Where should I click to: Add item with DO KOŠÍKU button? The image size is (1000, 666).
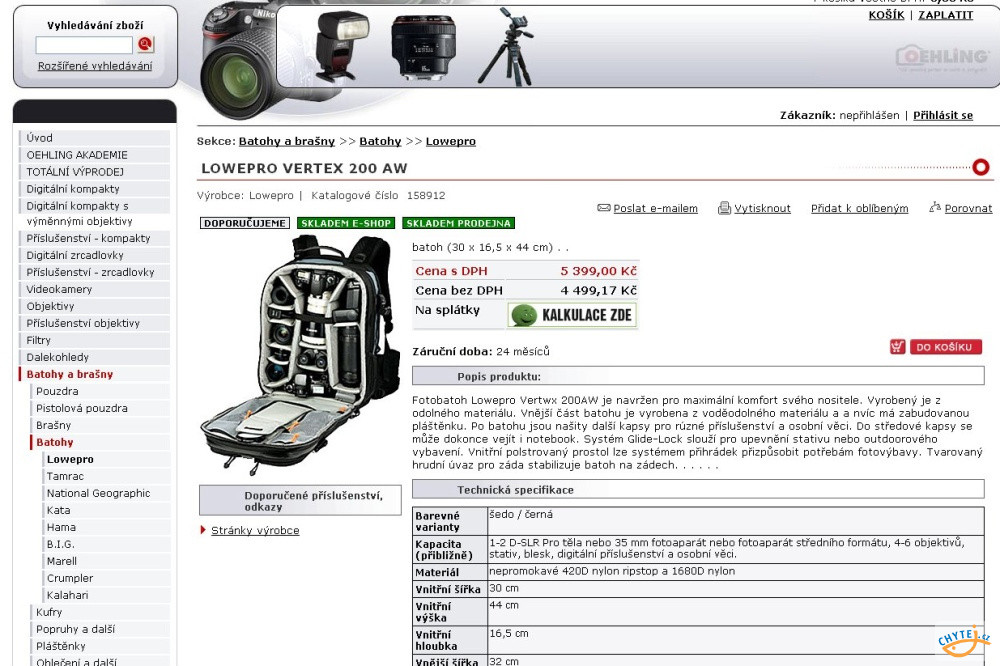click(945, 347)
